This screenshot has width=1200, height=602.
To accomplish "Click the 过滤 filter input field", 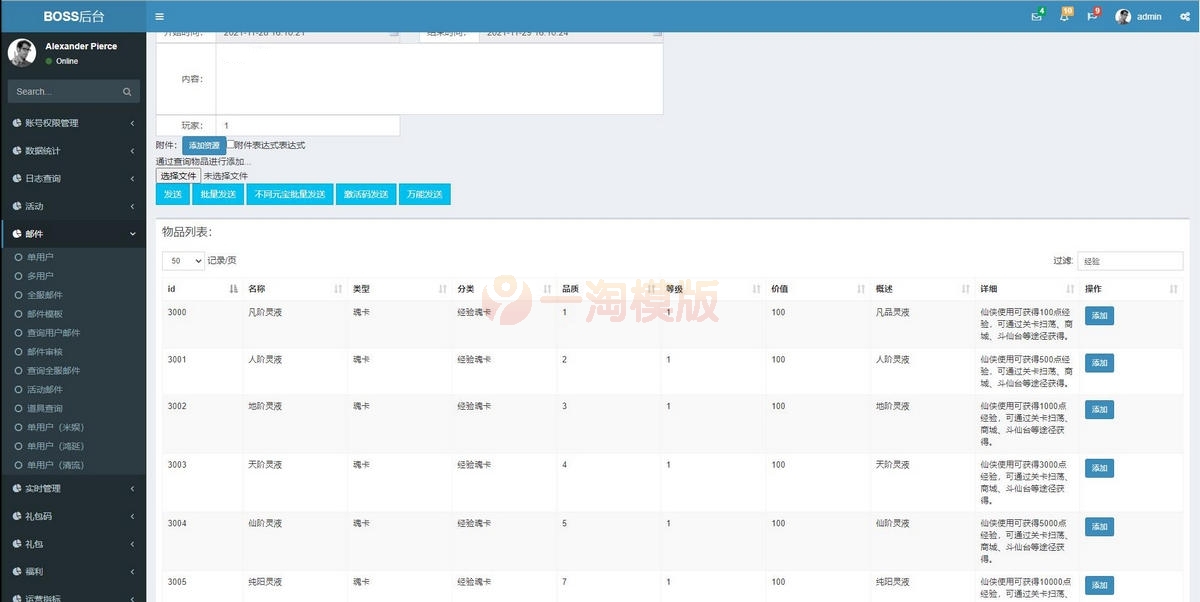I will coord(1129,260).
